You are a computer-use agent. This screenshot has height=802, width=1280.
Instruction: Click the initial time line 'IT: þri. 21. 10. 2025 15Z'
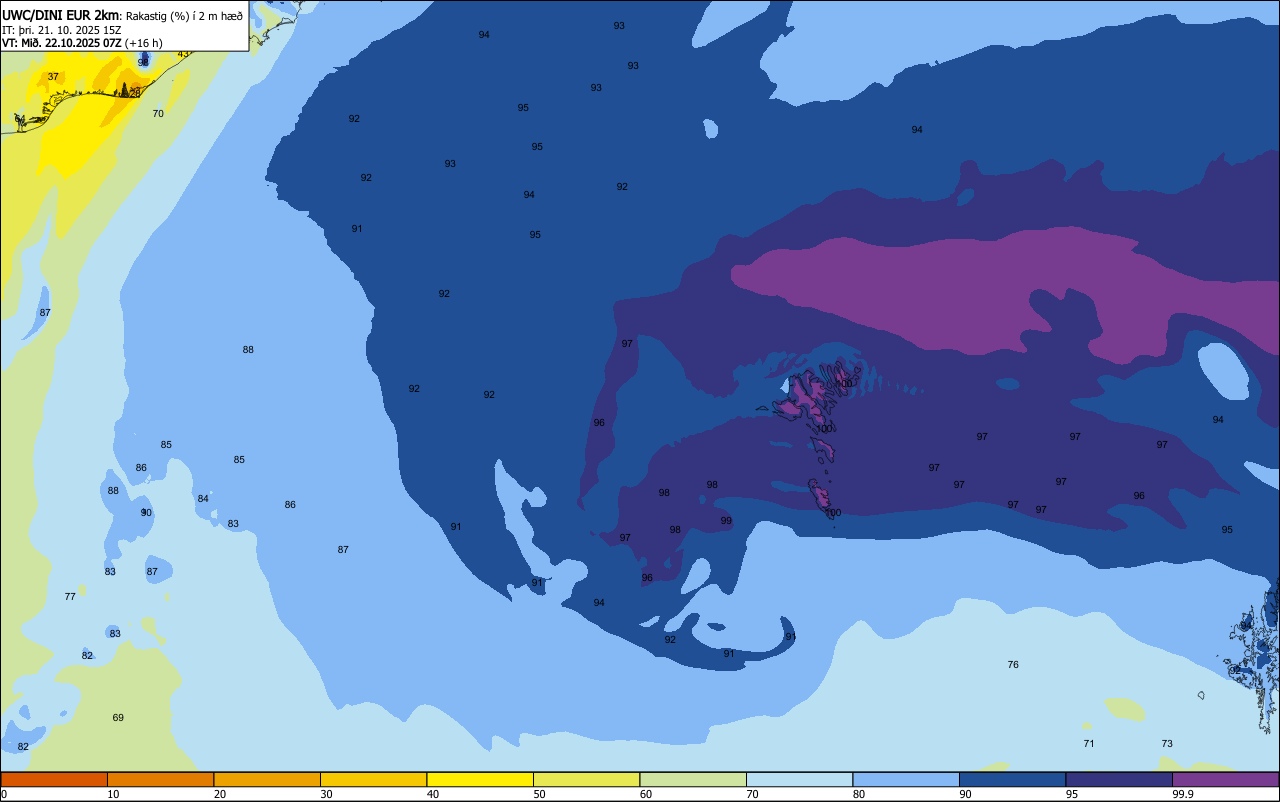[62, 31]
